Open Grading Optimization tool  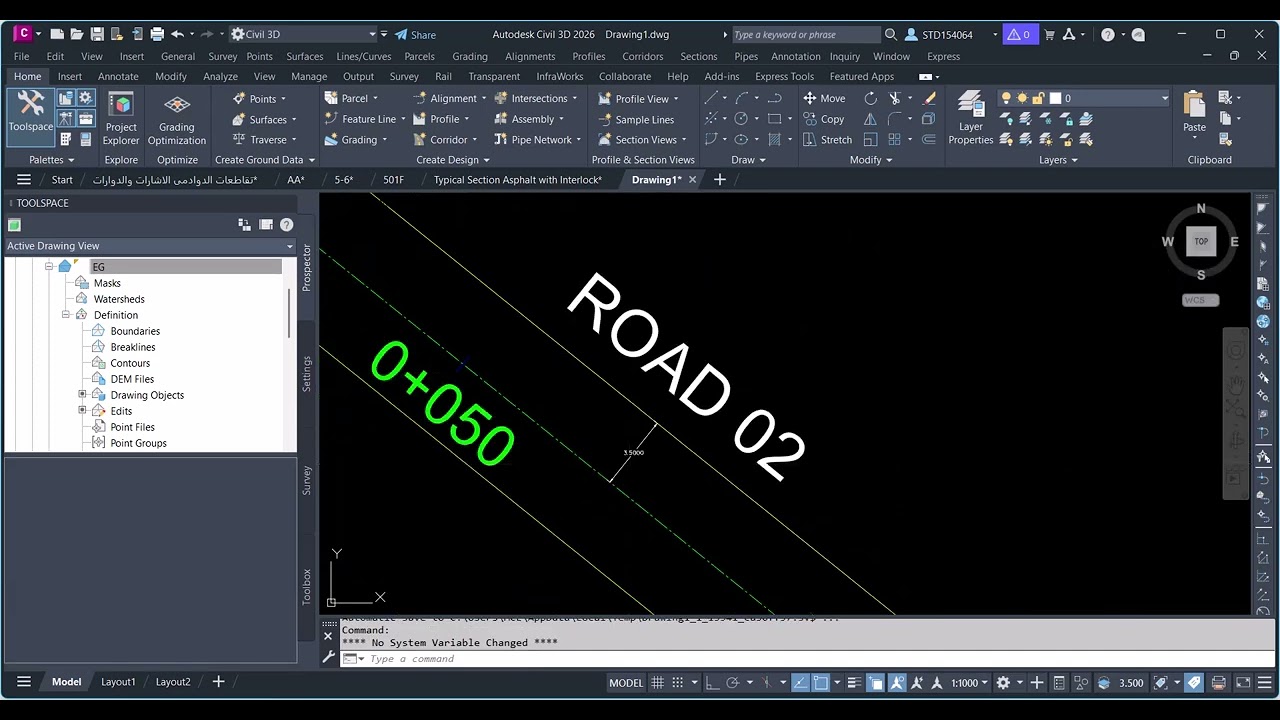click(x=177, y=119)
